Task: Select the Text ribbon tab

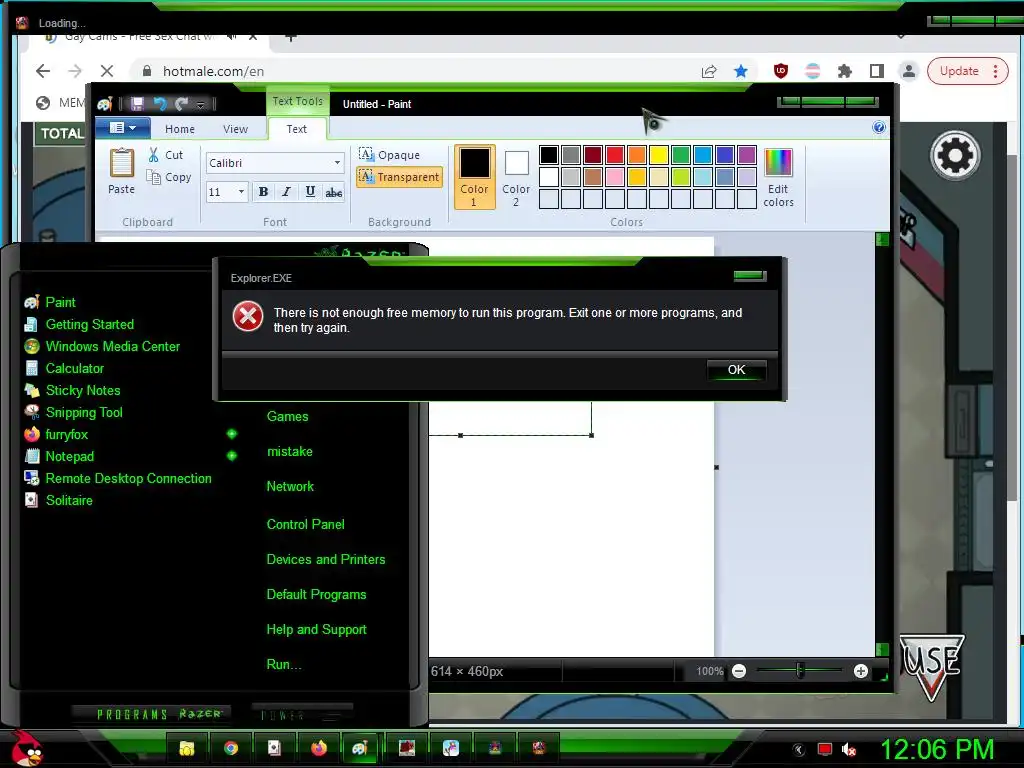Action: [296, 129]
